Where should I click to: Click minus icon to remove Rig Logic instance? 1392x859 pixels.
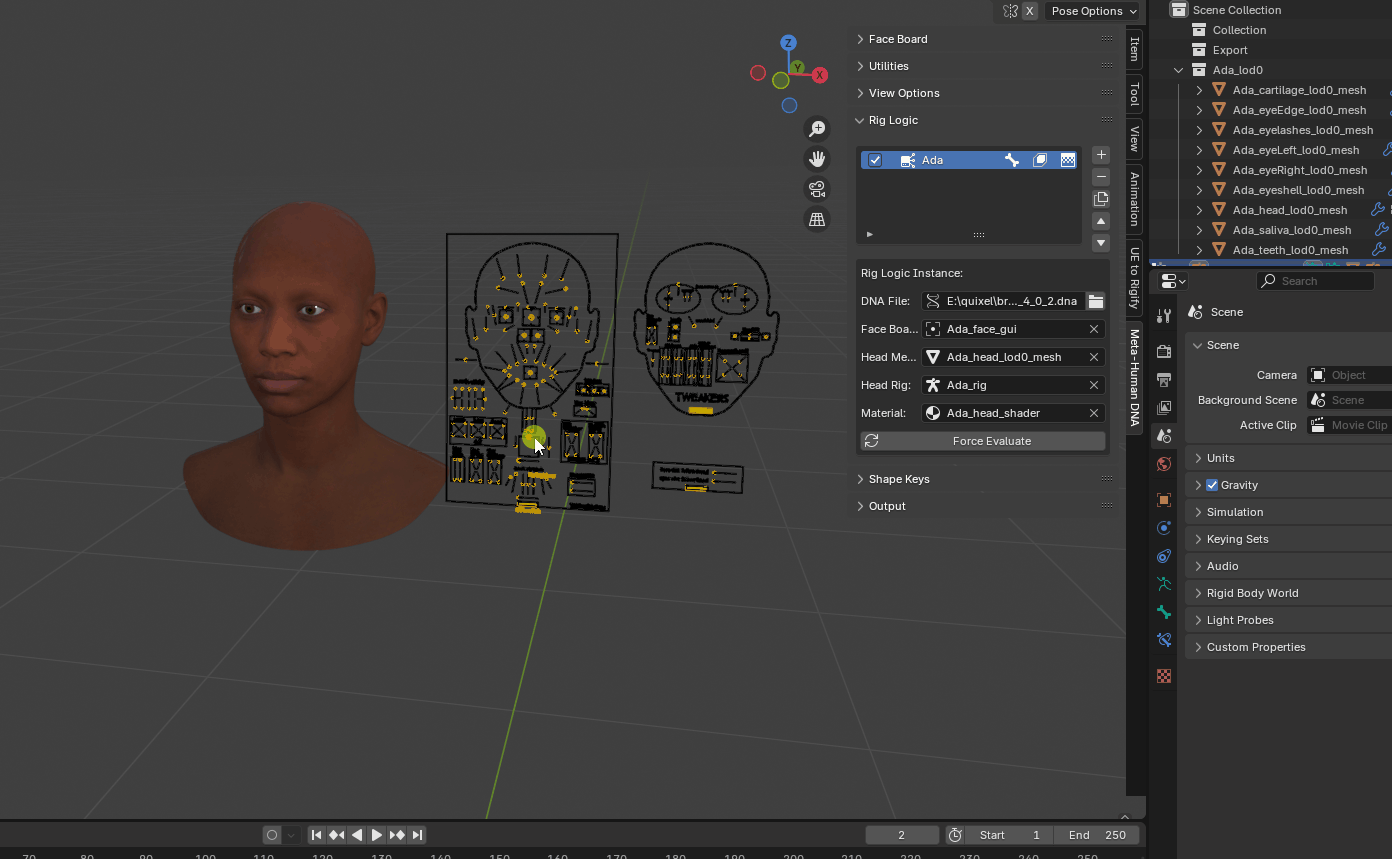(x=1101, y=177)
